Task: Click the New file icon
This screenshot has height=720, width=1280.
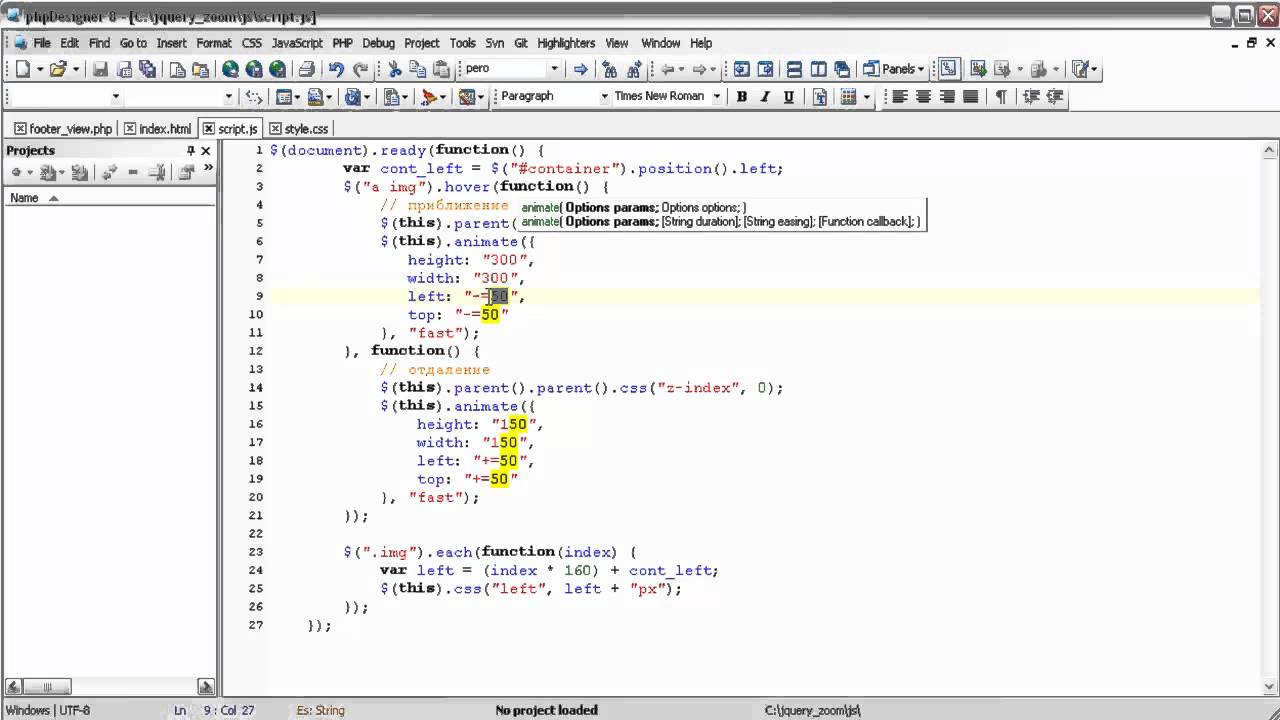Action: point(22,69)
